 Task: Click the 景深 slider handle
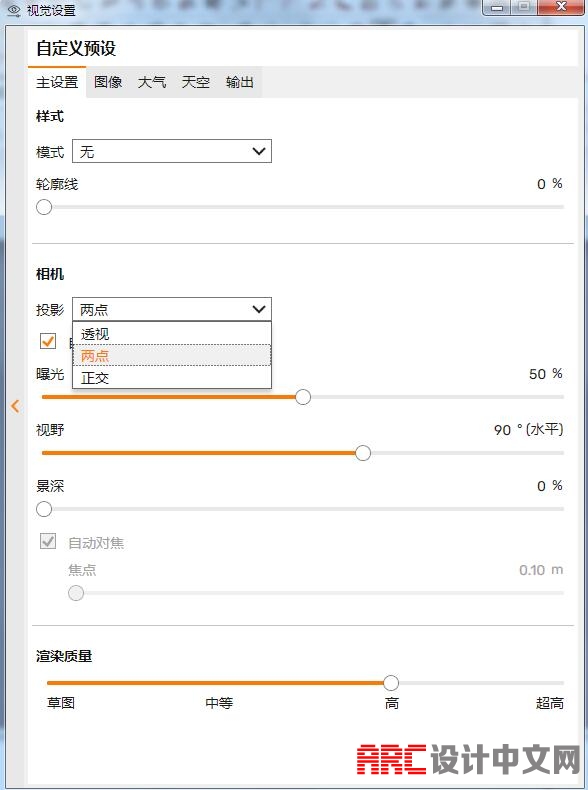[44, 509]
